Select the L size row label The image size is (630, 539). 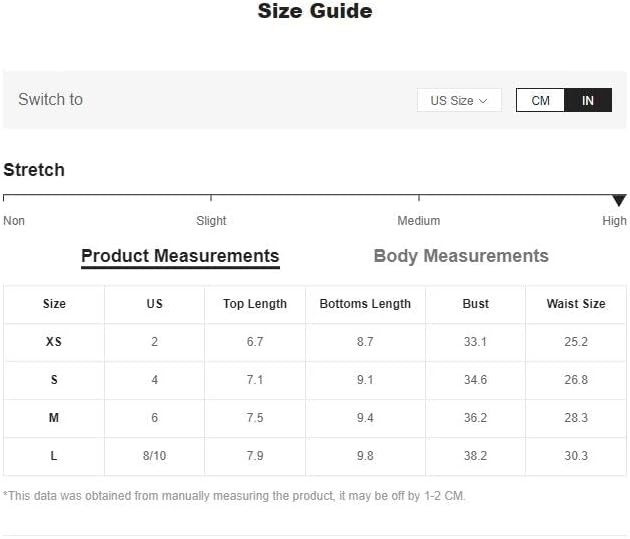point(54,456)
